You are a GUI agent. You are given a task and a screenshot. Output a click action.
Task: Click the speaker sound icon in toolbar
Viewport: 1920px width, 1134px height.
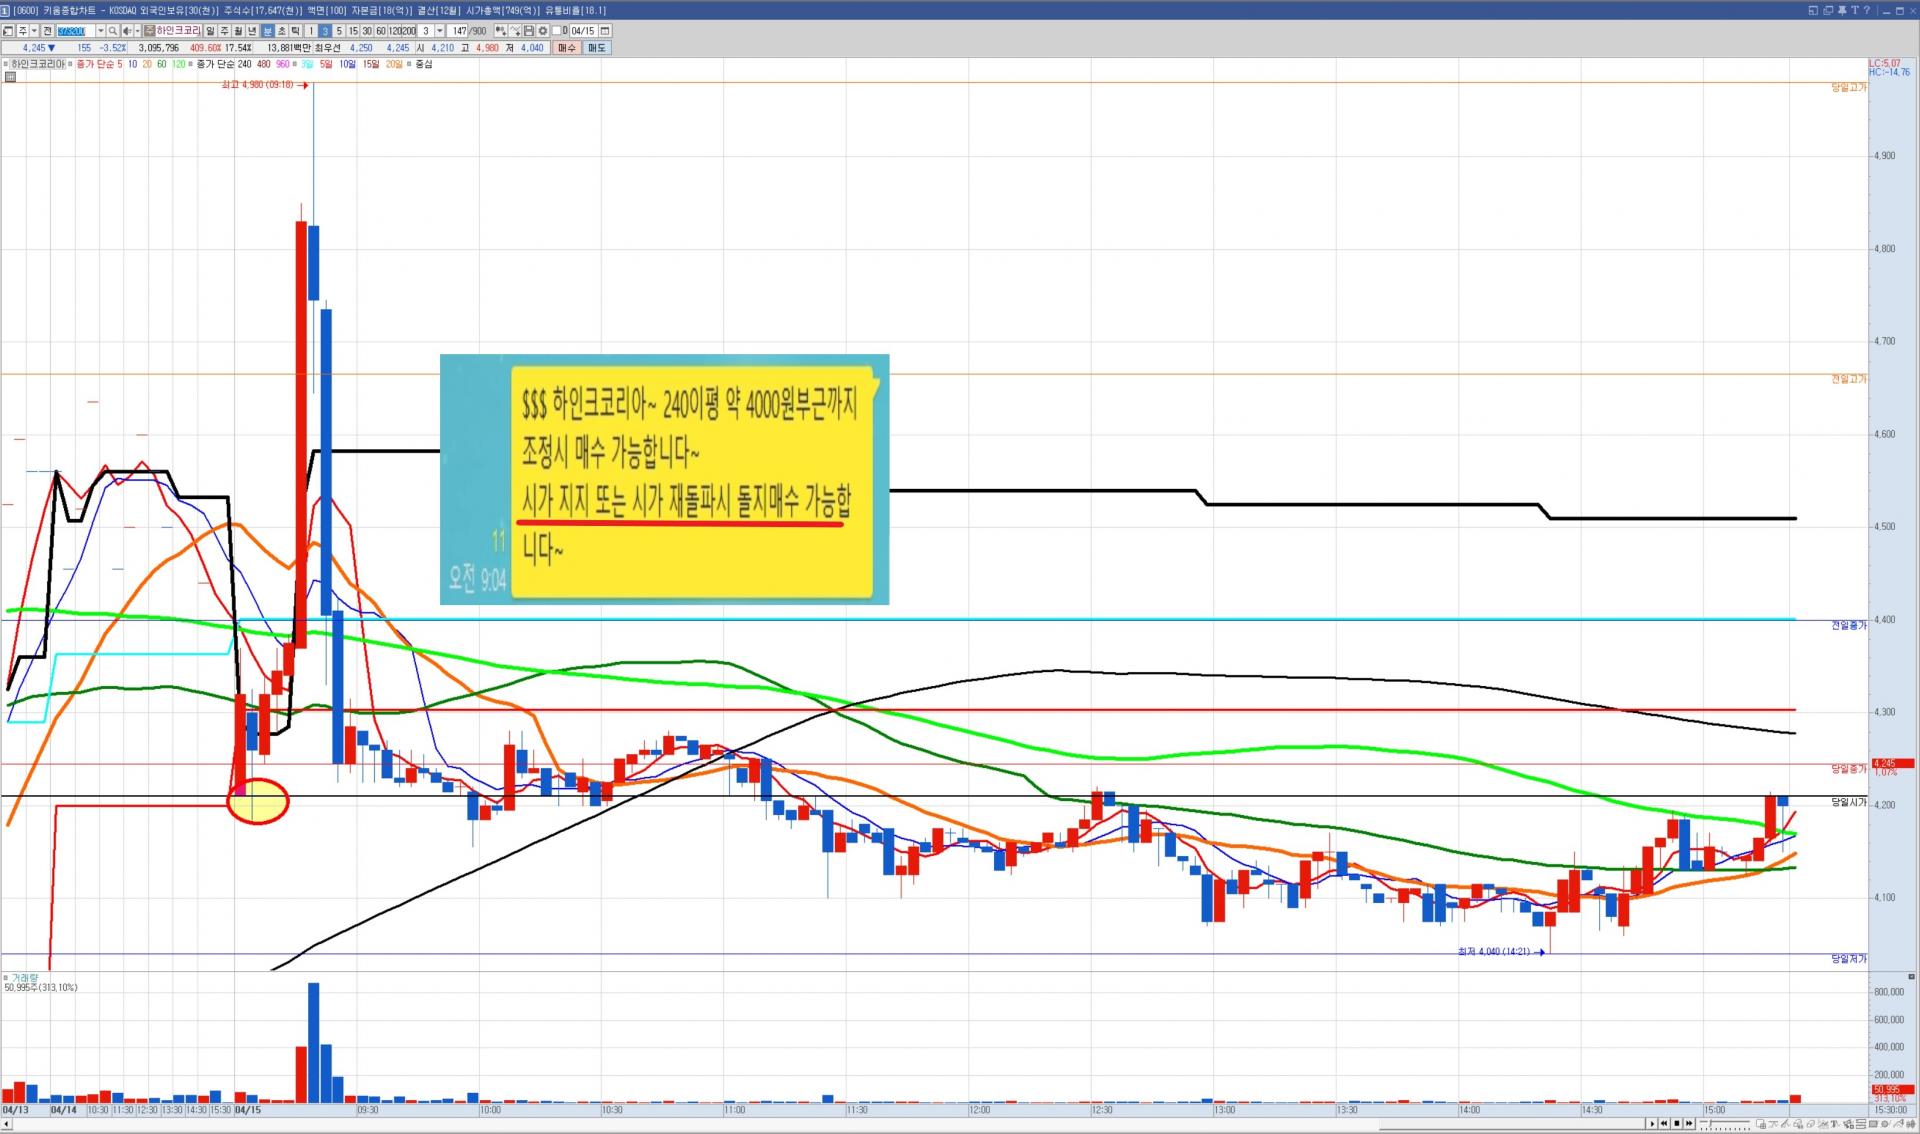coord(127,31)
